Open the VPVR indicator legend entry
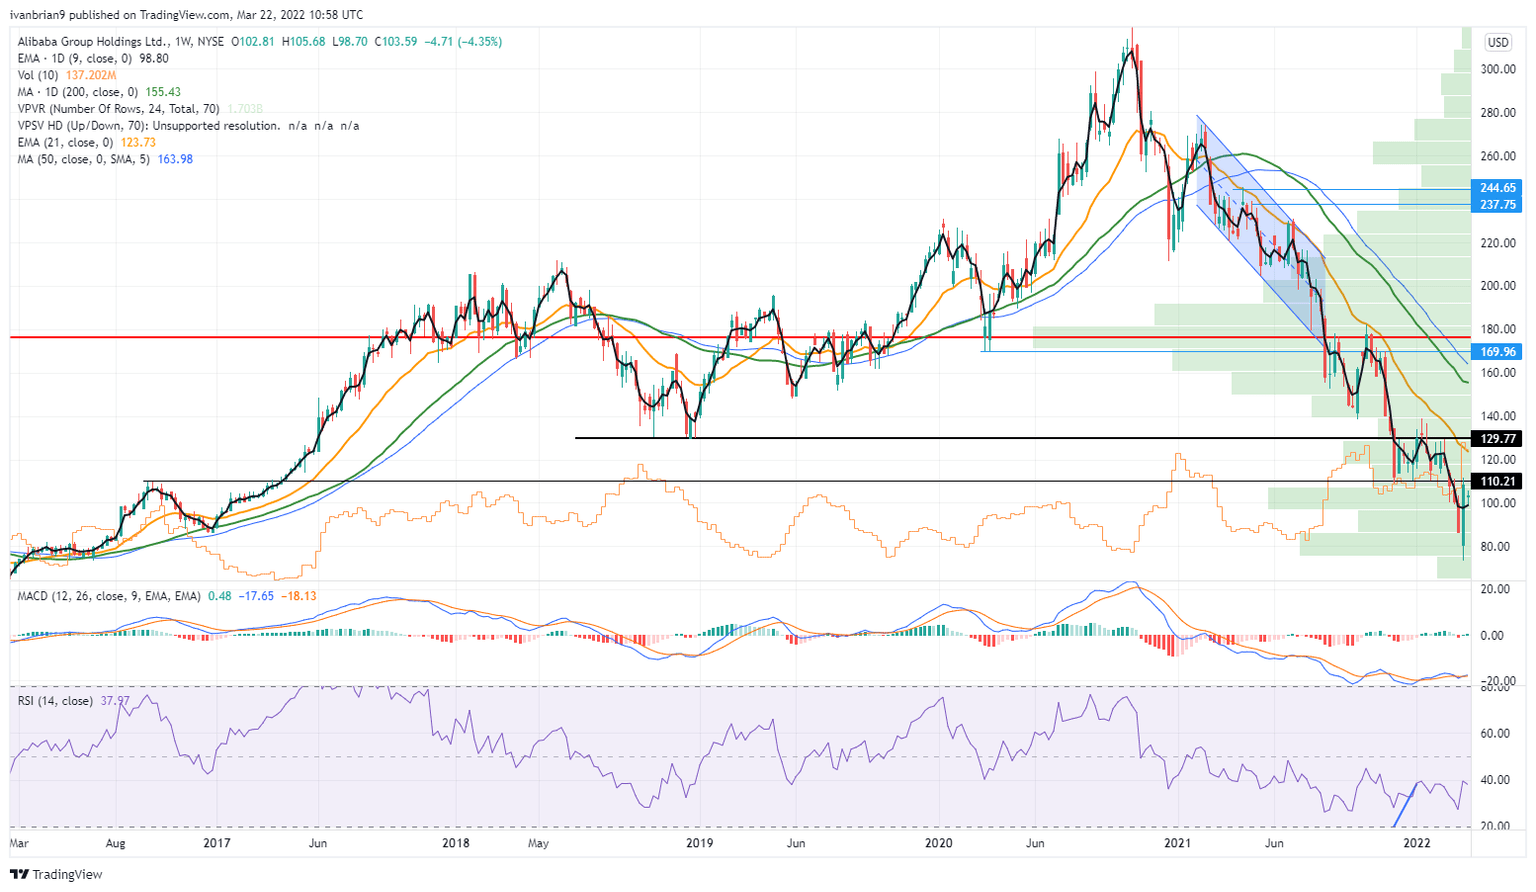Image resolution: width=1536 pixels, height=892 pixels. (105, 109)
